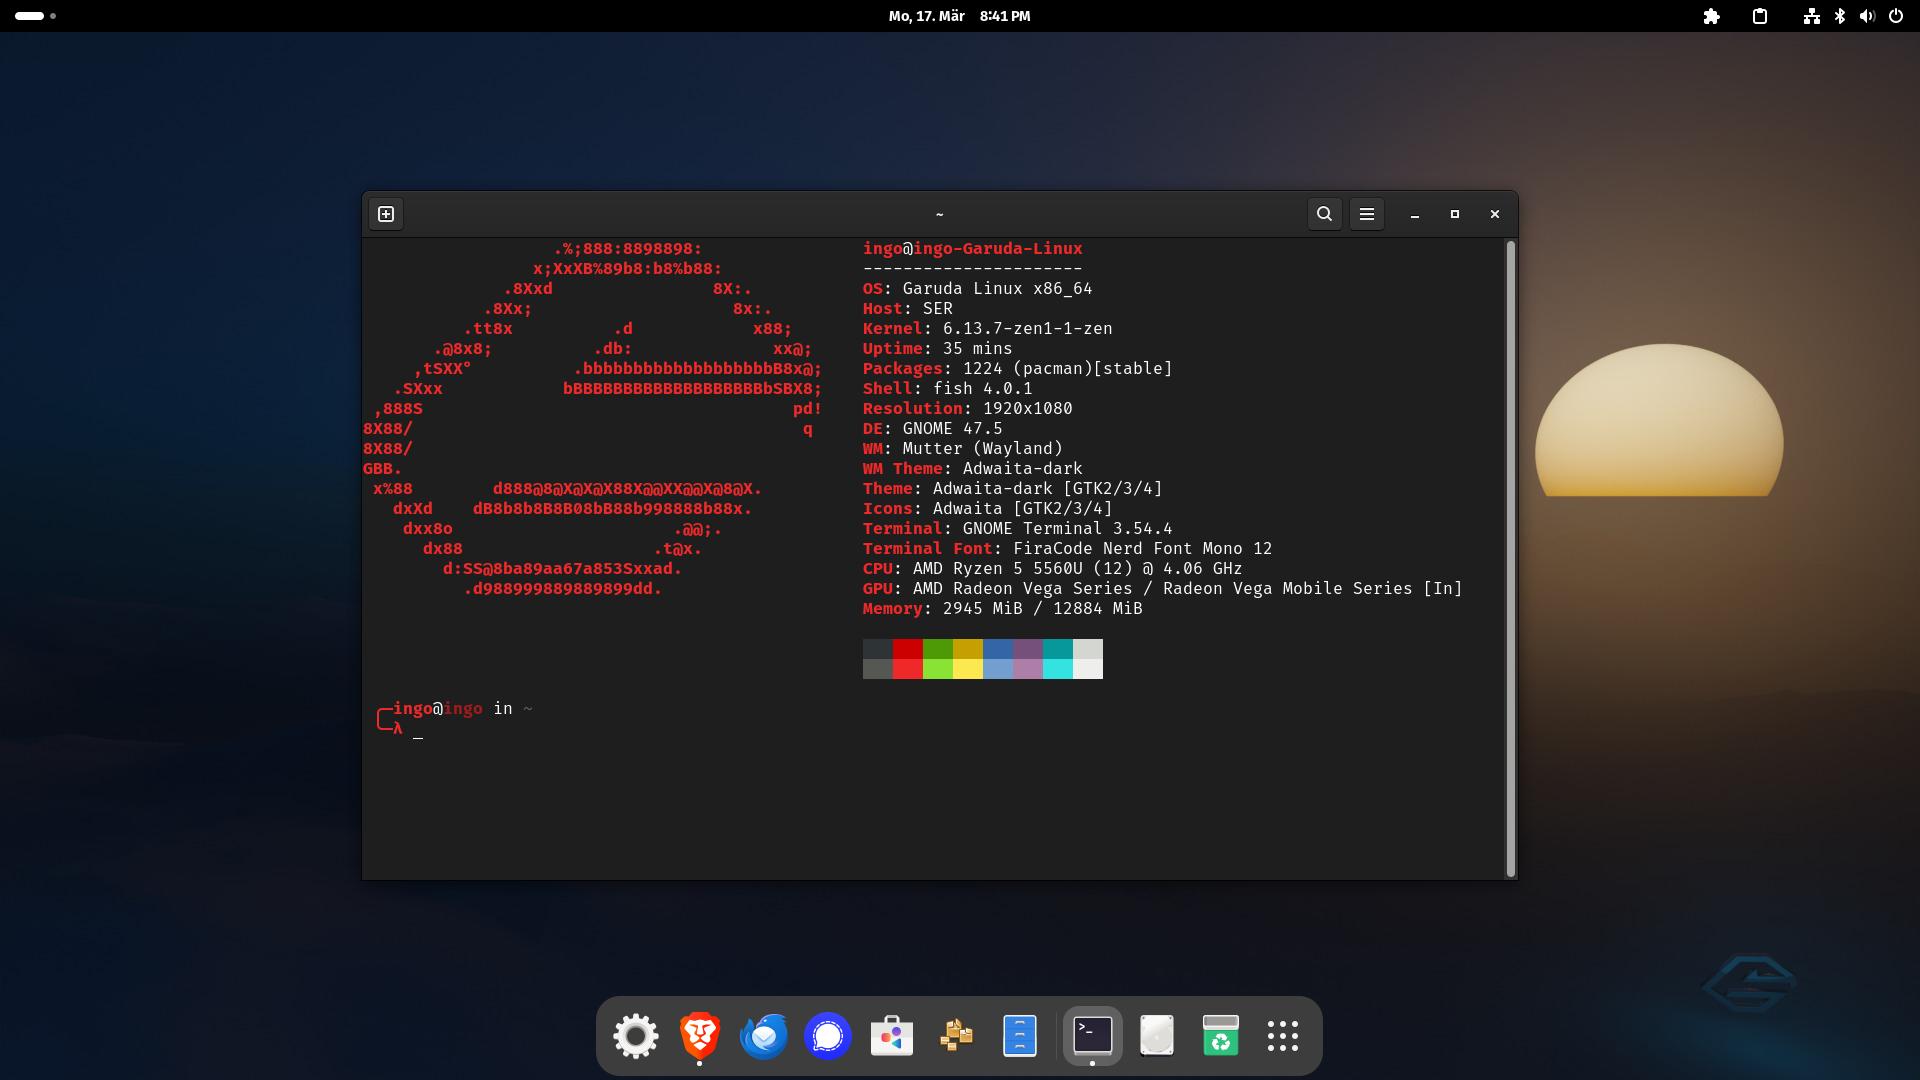
Task: Open the Settings gear in the dock
Action: click(x=636, y=1035)
